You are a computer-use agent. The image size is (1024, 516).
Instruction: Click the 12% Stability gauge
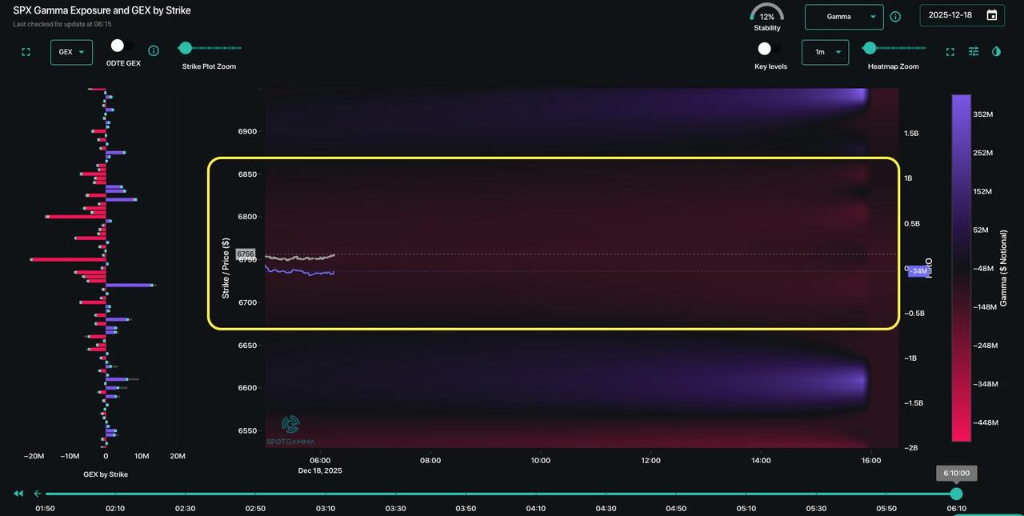coord(766,16)
